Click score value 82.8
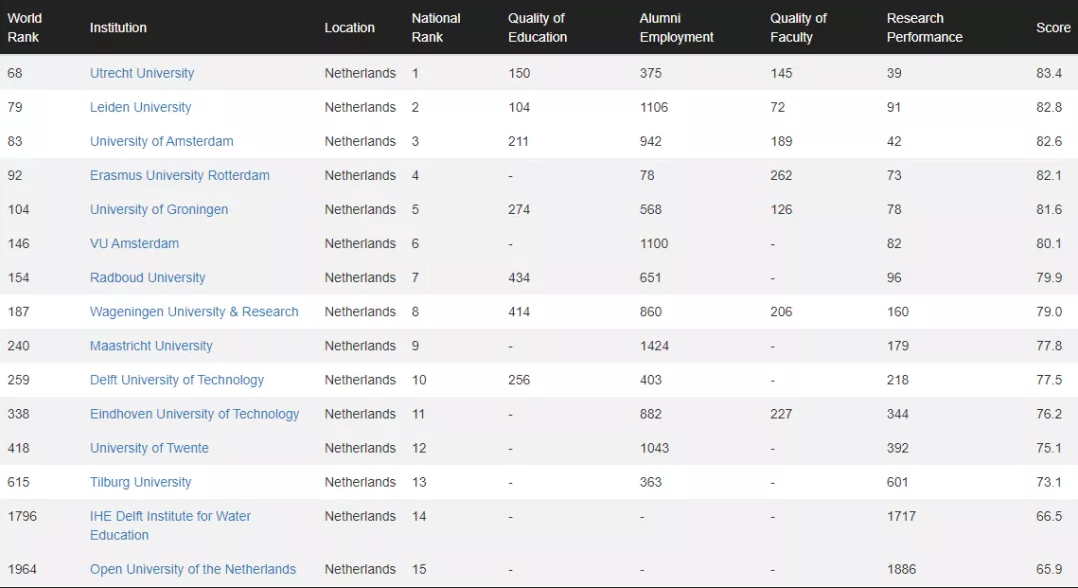The image size is (1078, 588). pos(1049,107)
